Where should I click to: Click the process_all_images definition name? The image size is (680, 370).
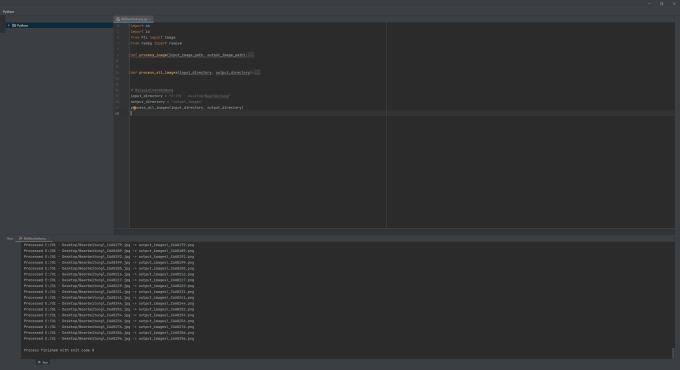pyautogui.click(x=158, y=72)
